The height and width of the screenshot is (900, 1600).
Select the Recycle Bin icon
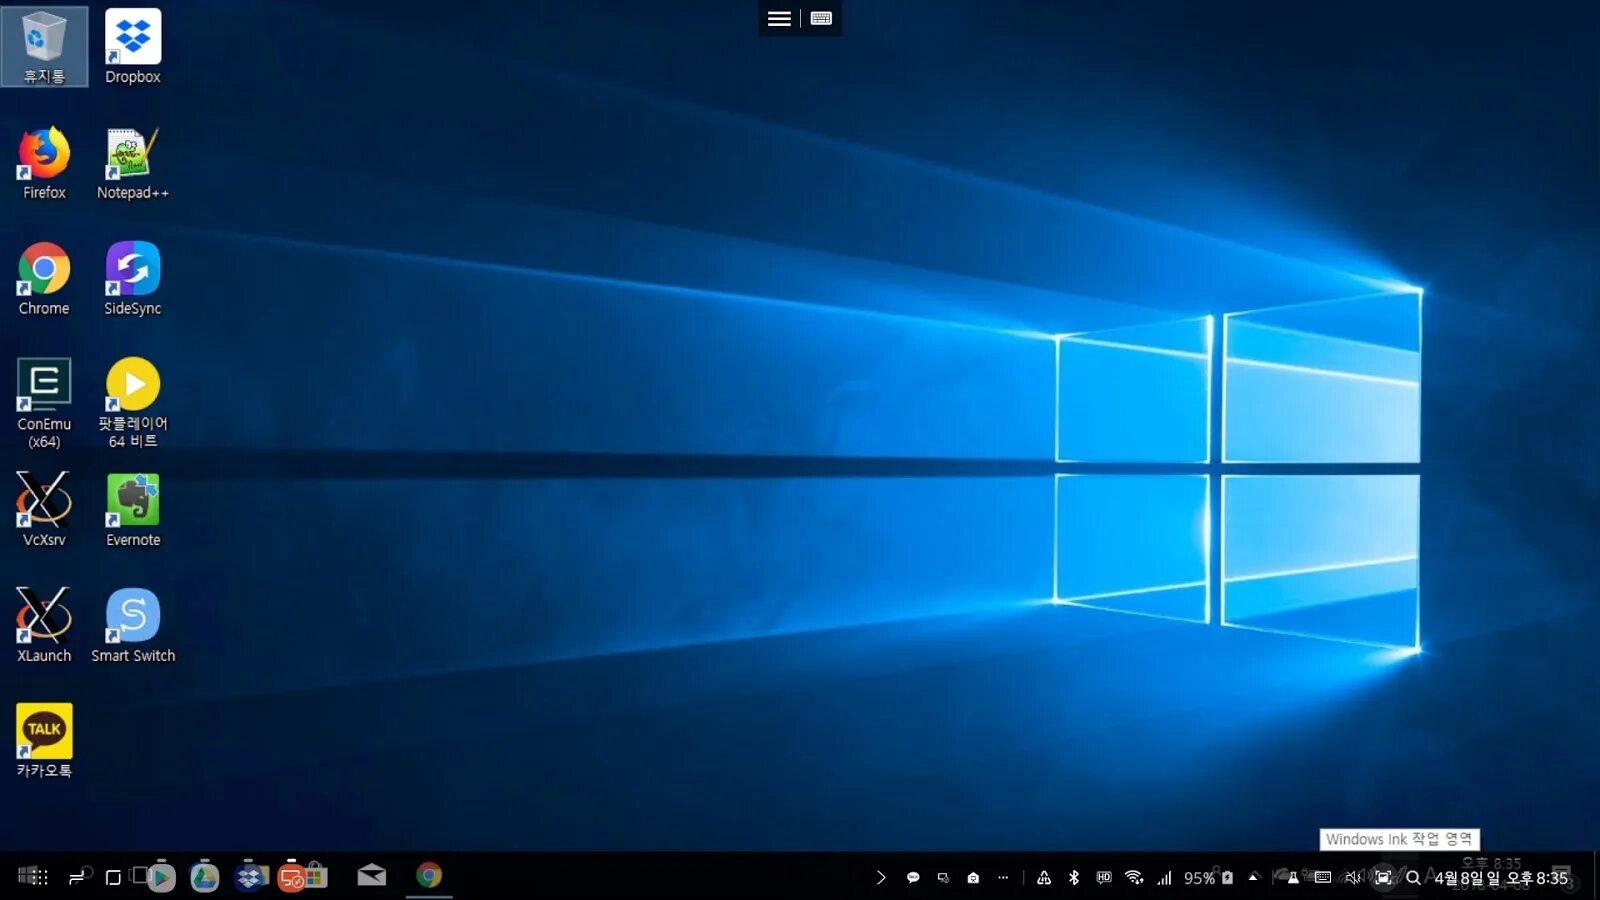tap(44, 46)
